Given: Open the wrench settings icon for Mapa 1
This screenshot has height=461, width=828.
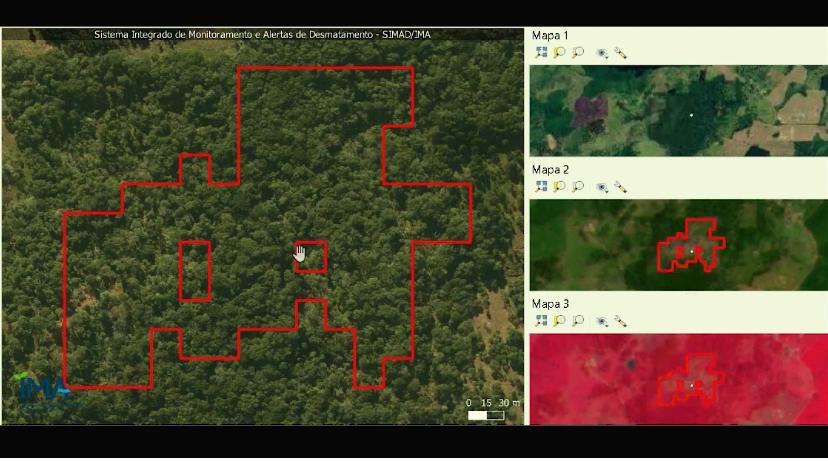Looking at the screenshot, I should (x=620, y=53).
